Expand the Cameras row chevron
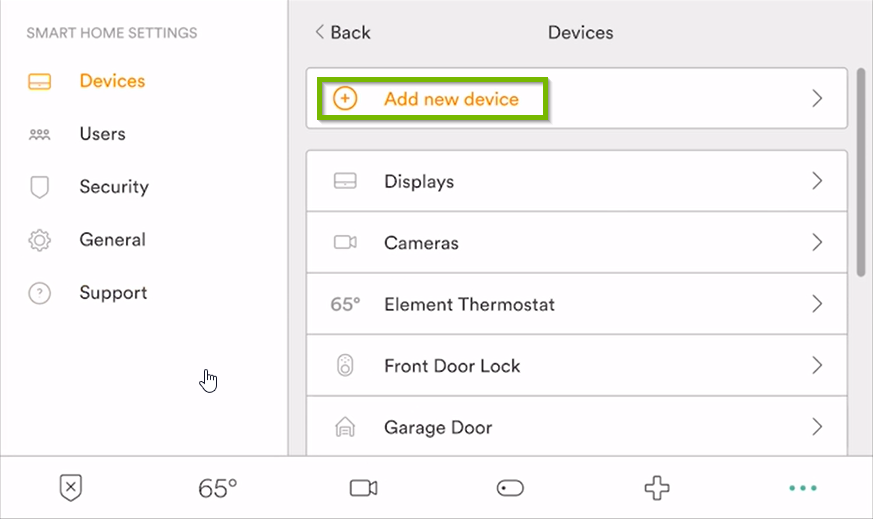873x519 pixels. (817, 242)
